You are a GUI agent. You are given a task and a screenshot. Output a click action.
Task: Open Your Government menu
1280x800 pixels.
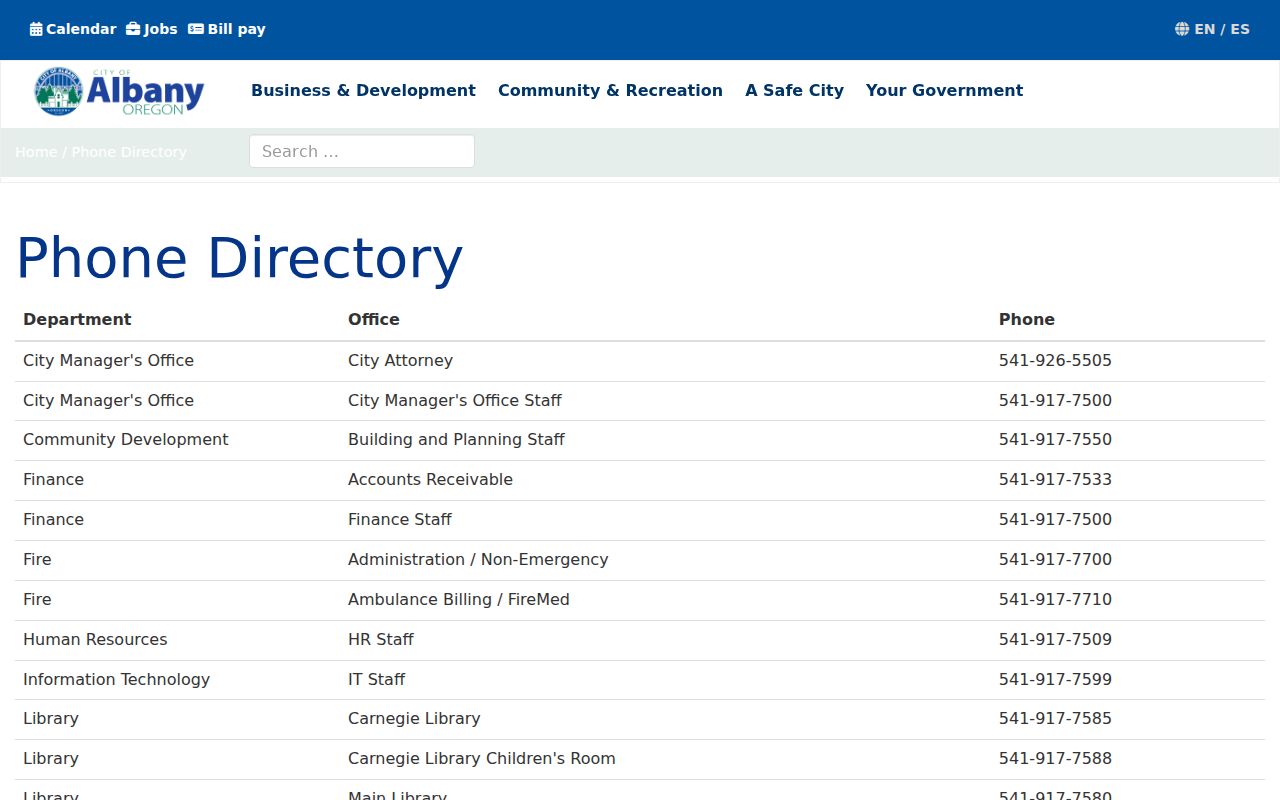coord(944,90)
